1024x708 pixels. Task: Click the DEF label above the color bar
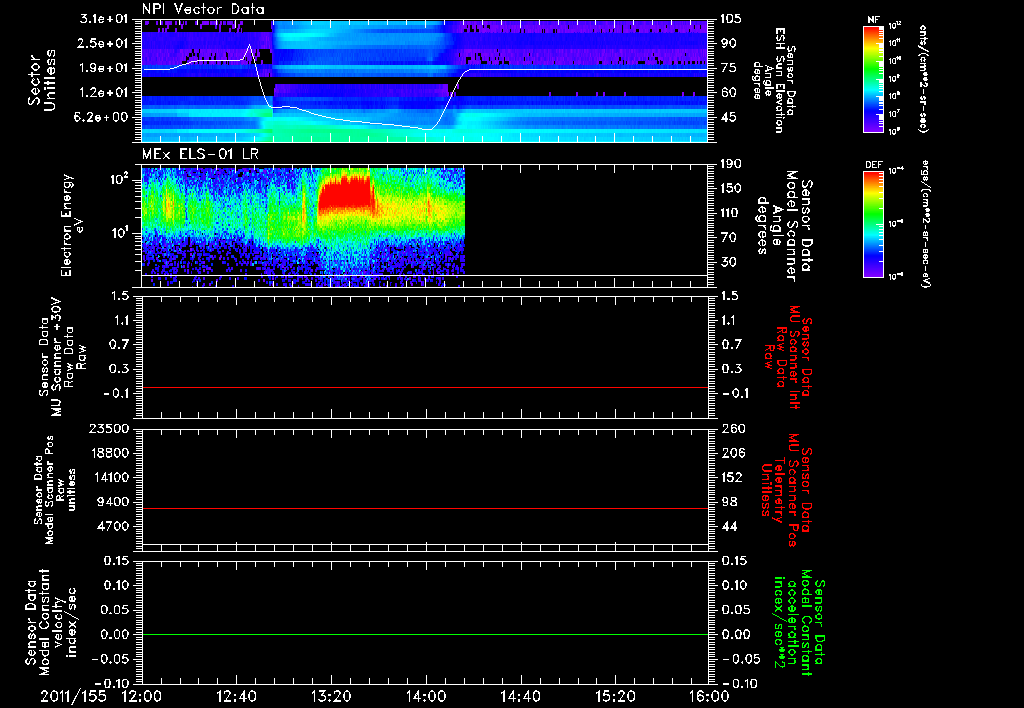tap(873, 165)
